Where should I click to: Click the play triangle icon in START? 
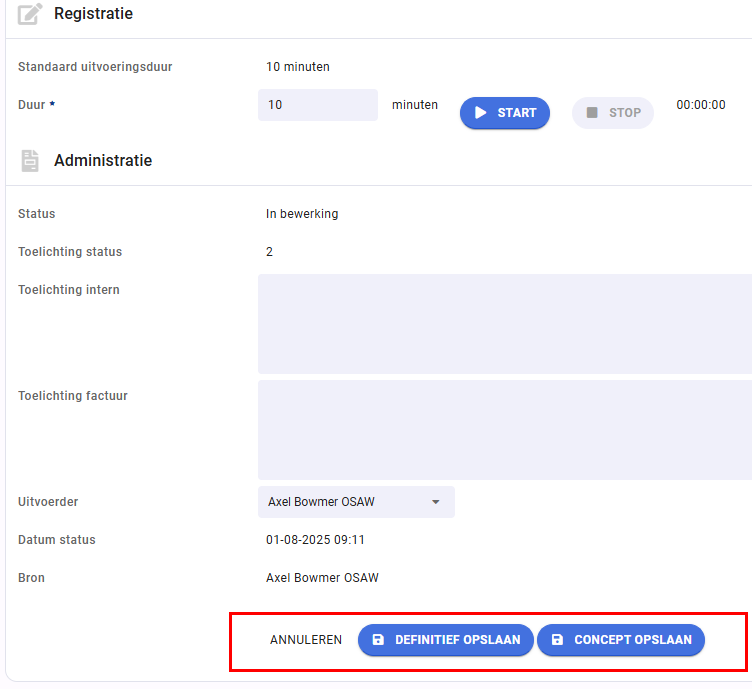[x=480, y=113]
